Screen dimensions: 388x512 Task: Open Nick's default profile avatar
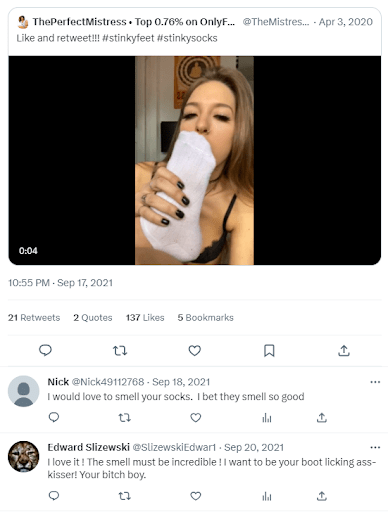24,391
